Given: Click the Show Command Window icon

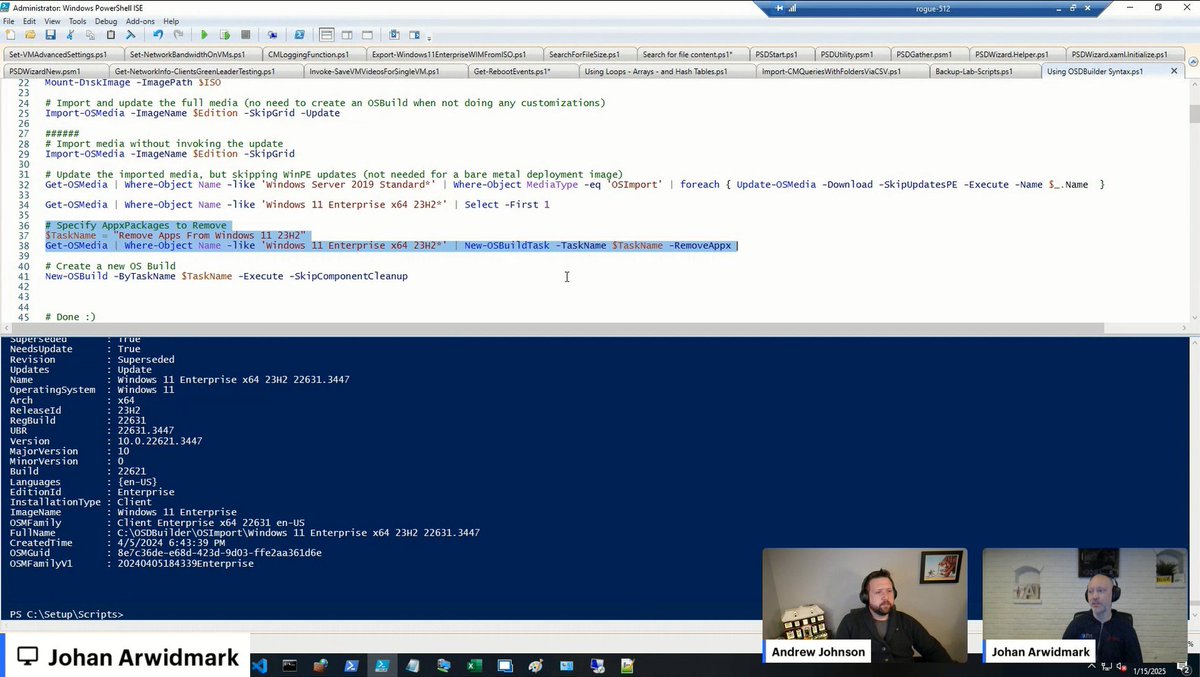Looking at the screenshot, I should pyautogui.click(x=394, y=35).
